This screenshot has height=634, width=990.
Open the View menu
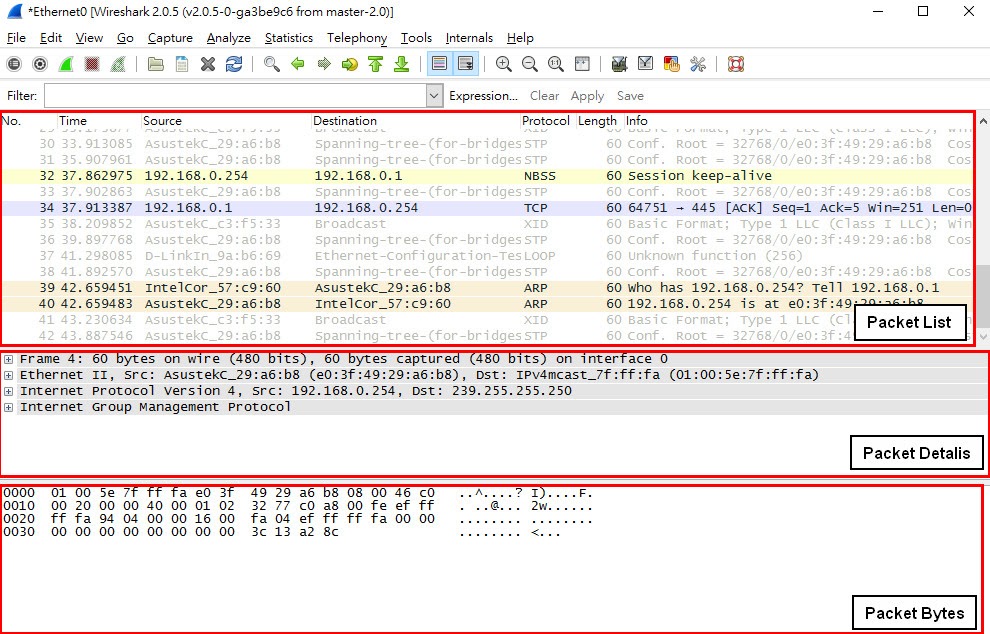coord(89,38)
